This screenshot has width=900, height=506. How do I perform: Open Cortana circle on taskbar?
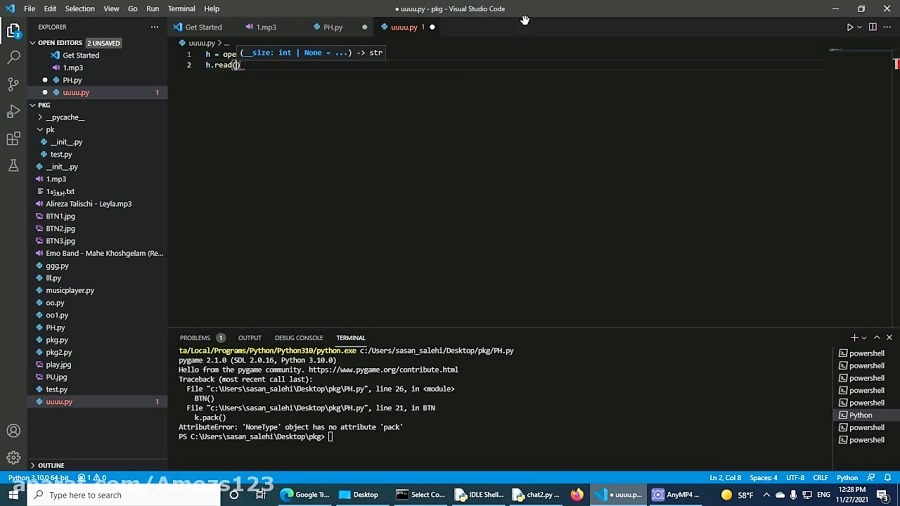234,495
